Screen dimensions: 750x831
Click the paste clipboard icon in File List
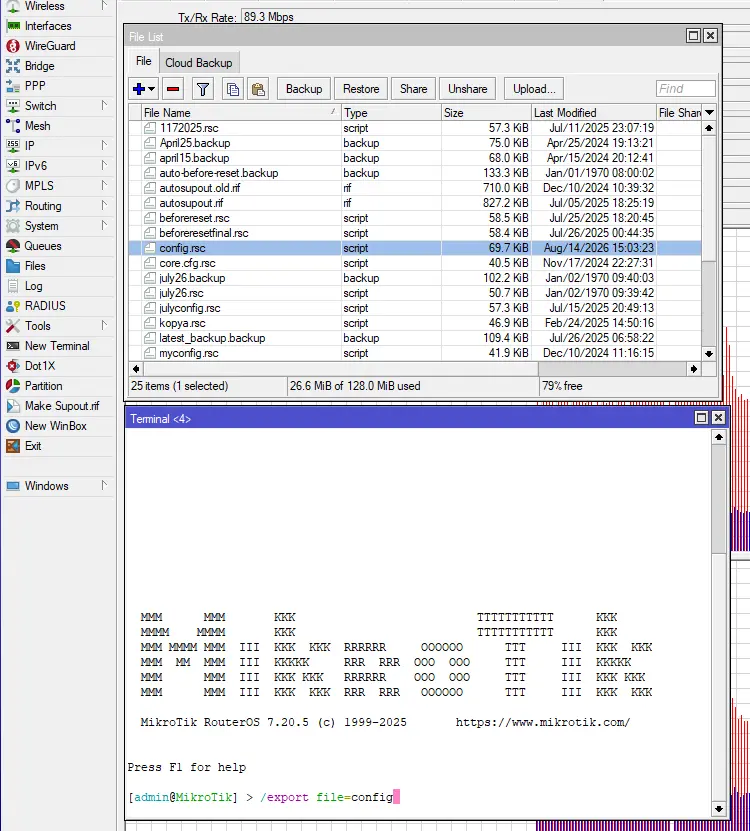coord(258,89)
